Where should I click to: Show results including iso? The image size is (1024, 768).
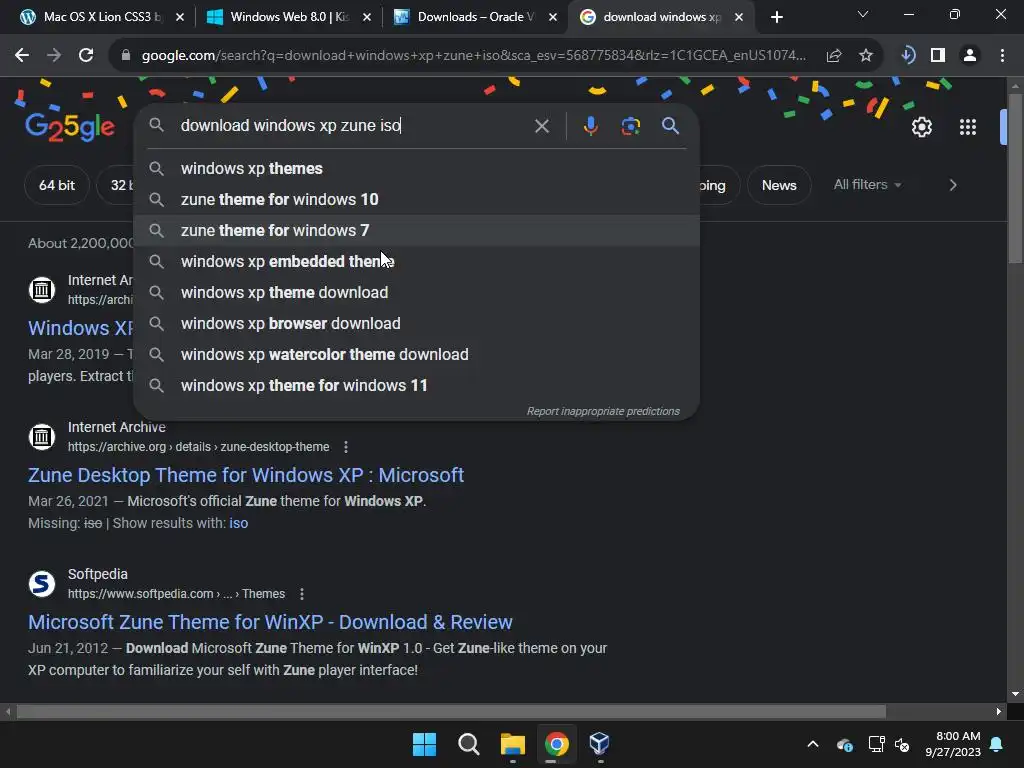pos(238,524)
